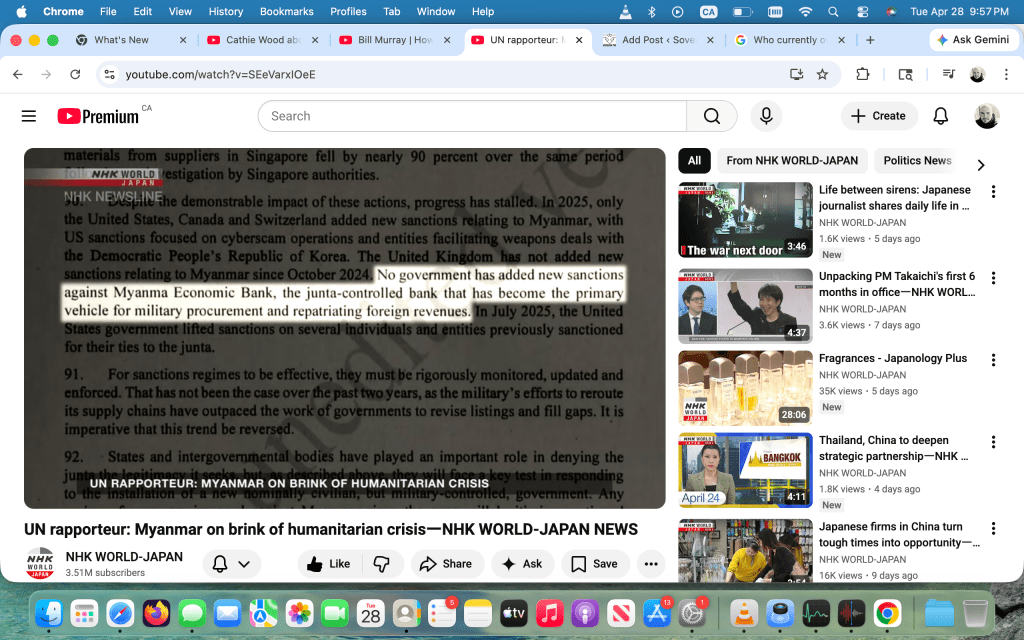Open the YouTube hamburger guide menu
This screenshot has height=640, width=1024.
(29, 116)
